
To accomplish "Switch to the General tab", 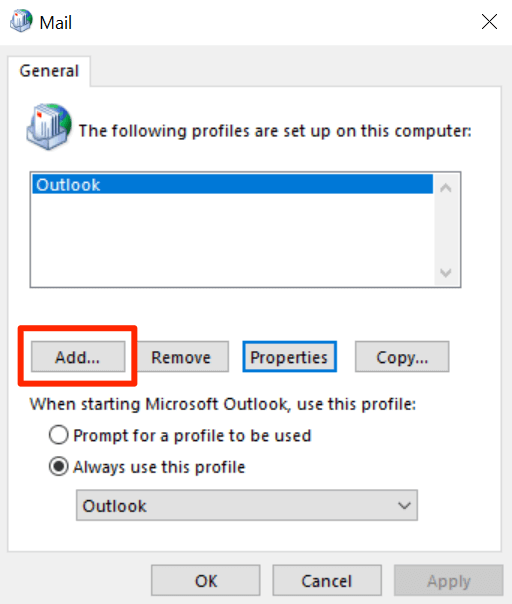I will coord(49,71).
